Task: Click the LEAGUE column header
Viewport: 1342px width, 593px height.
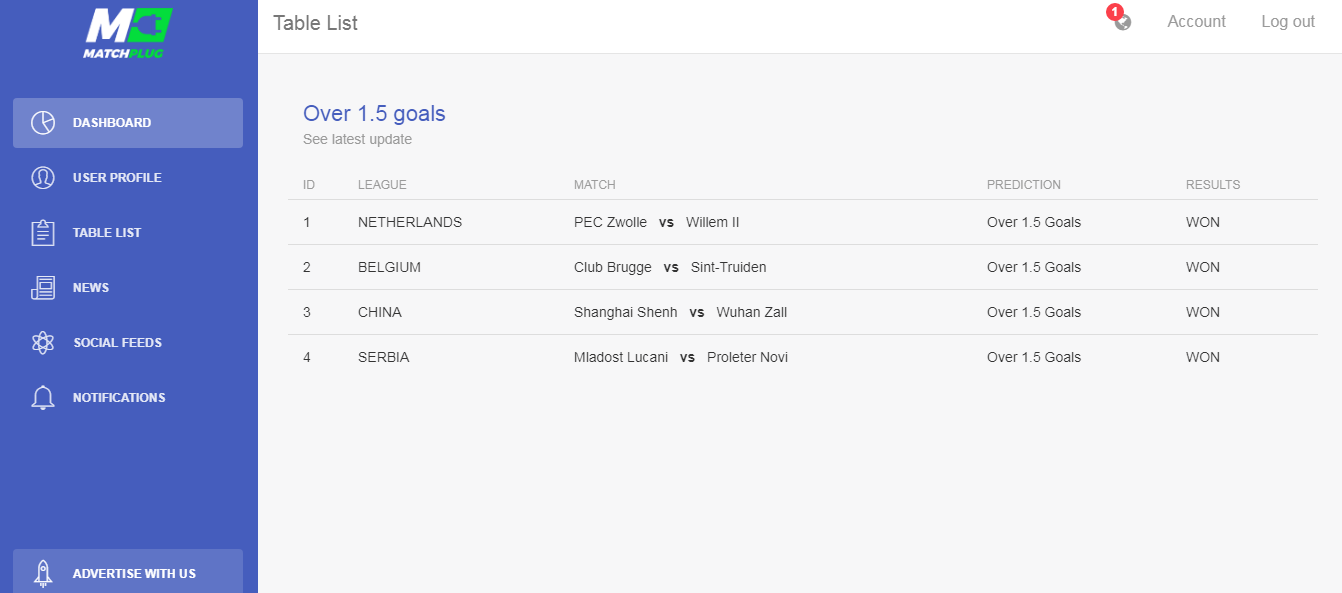Action: coord(382,185)
